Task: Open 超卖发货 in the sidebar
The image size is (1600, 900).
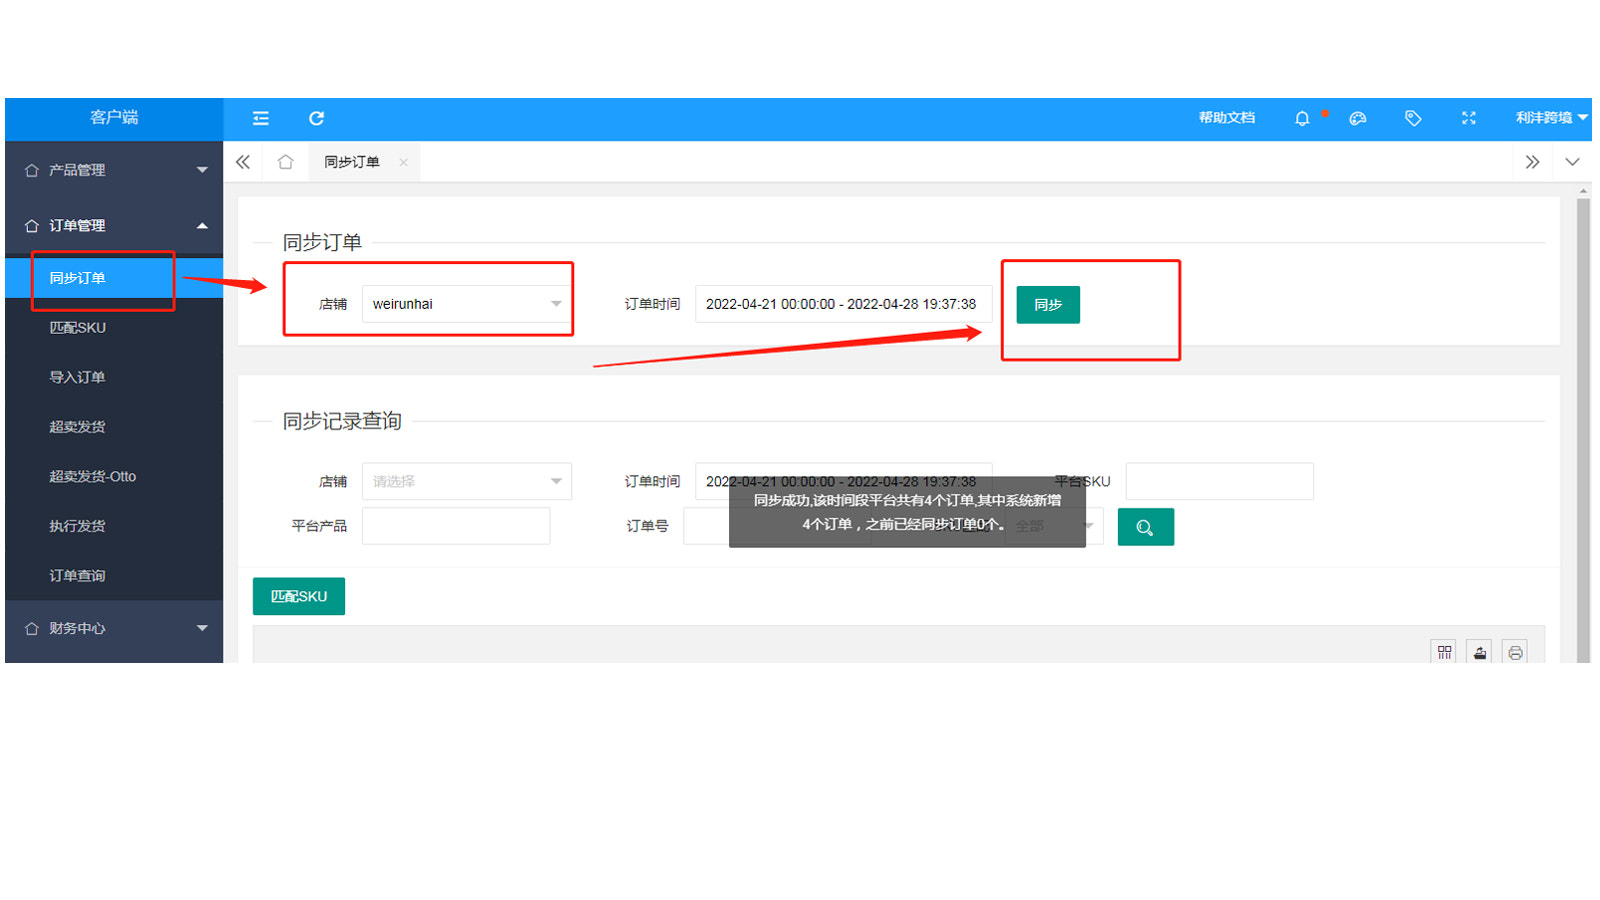Action: tap(114, 427)
